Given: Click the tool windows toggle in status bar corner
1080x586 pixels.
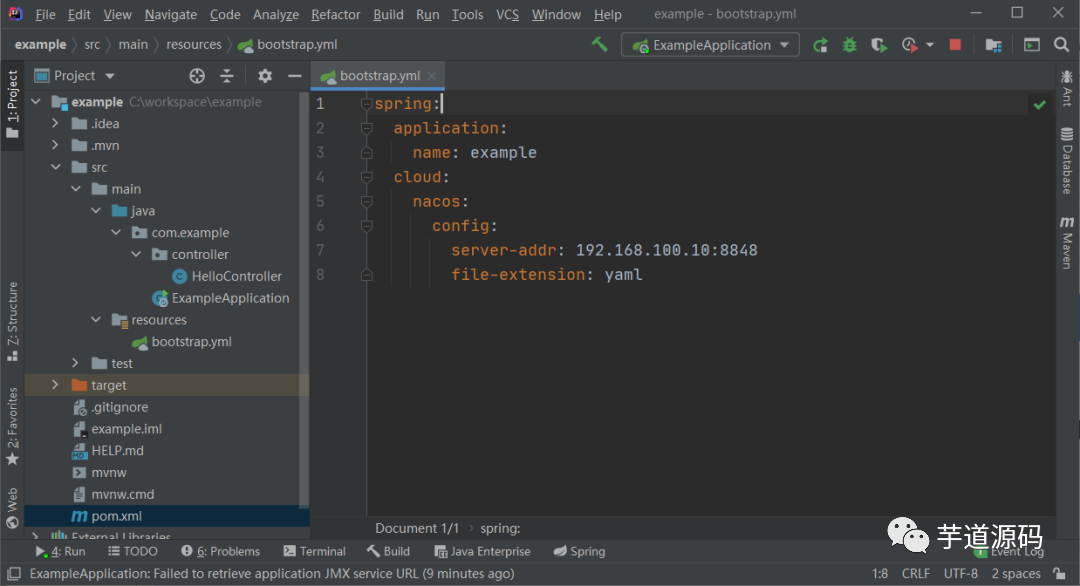Looking at the screenshot, I should click(14, 573).
